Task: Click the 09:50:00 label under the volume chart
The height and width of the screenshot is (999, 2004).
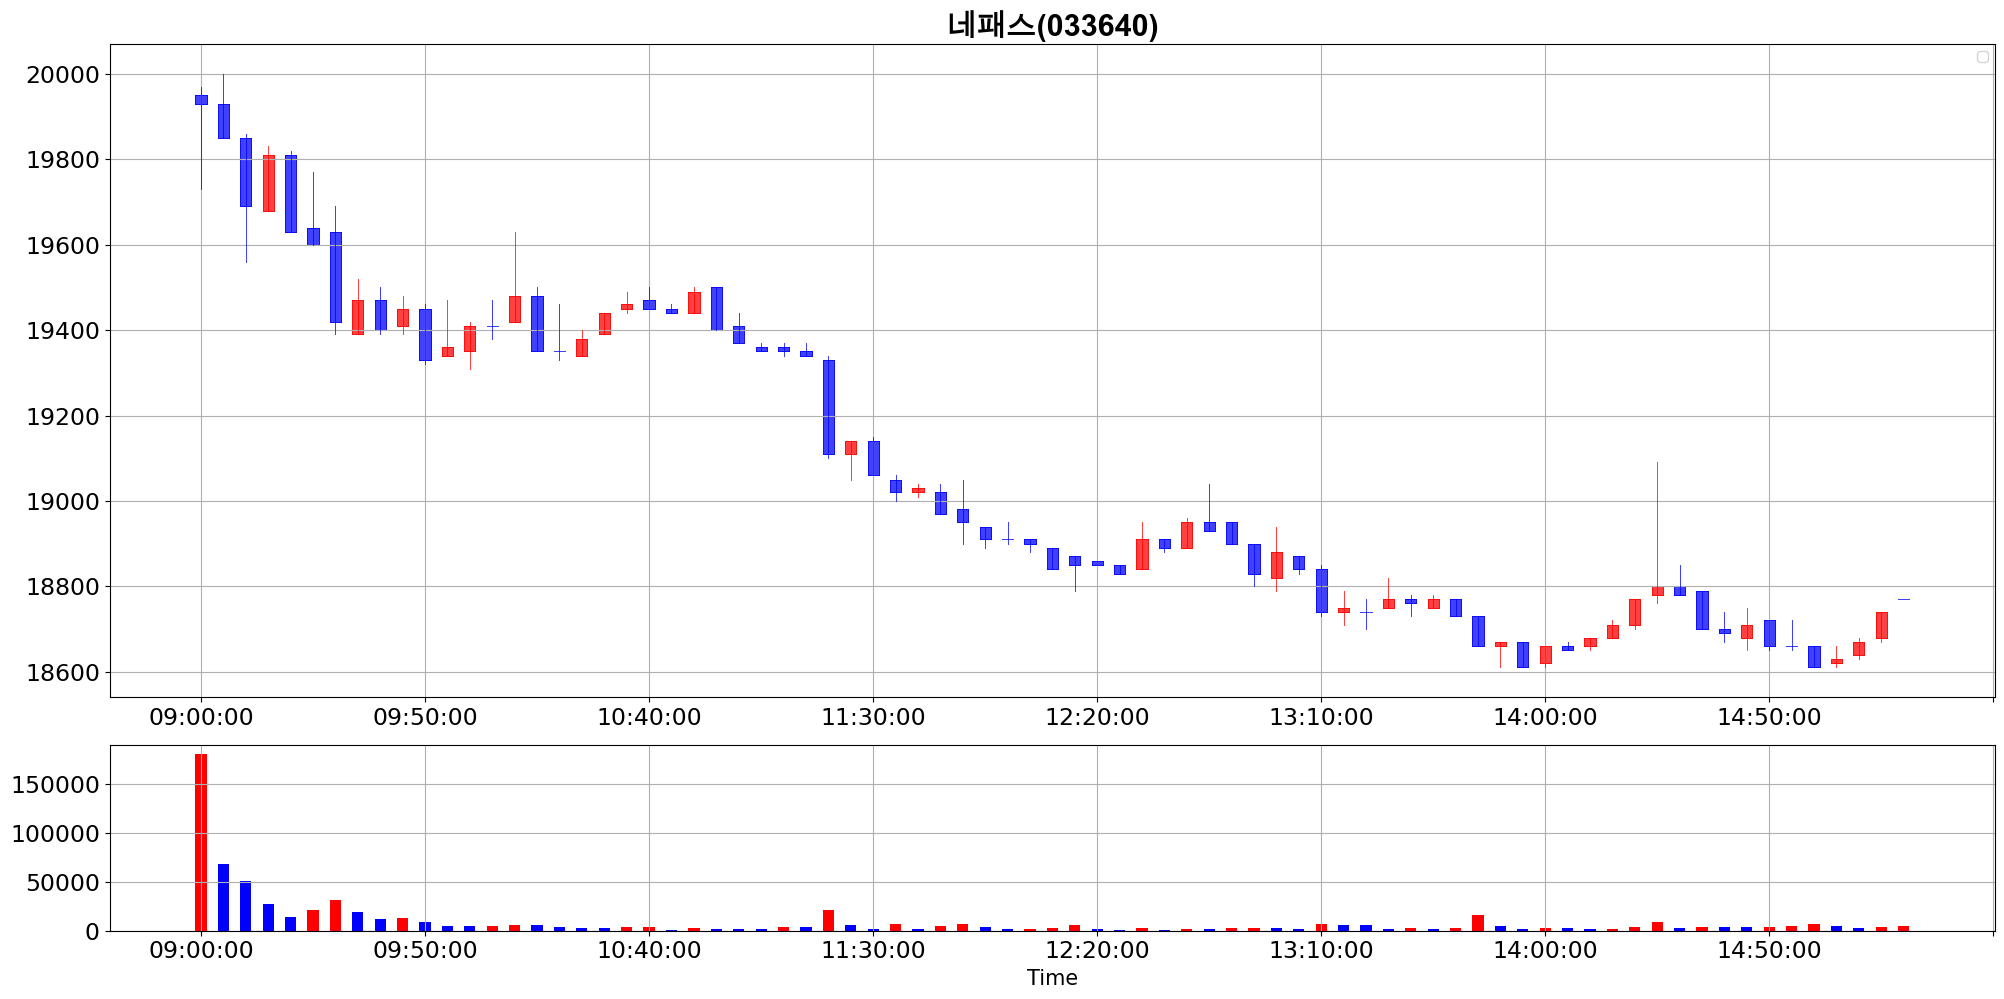Action: (x=425, y=951)
